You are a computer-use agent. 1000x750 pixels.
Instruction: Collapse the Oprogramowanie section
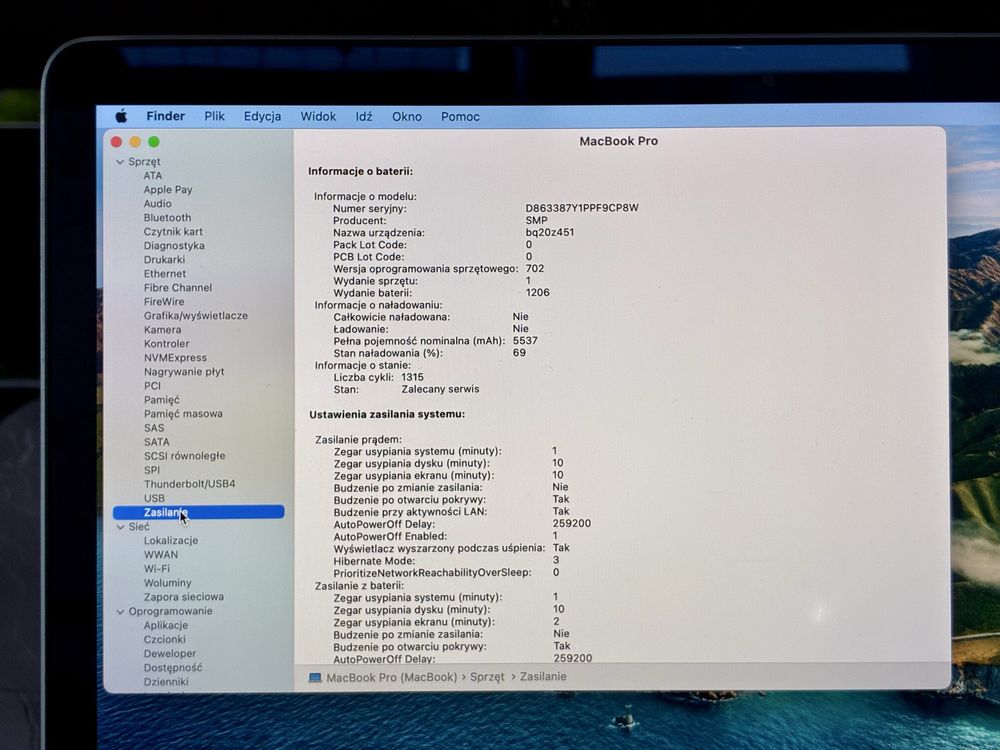(x=121, y=611)
